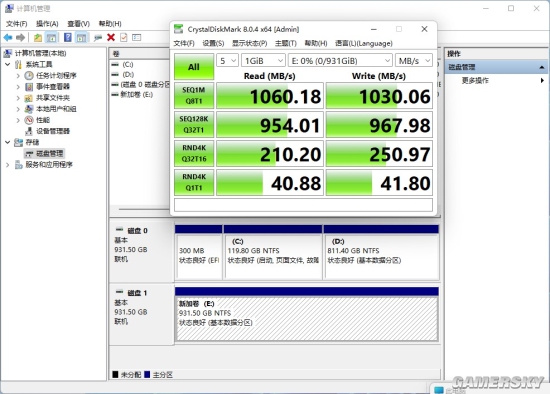
Task: Open 查看(V) menu in Computer Management
Action: pyautogui.click(x=79, y=24)
